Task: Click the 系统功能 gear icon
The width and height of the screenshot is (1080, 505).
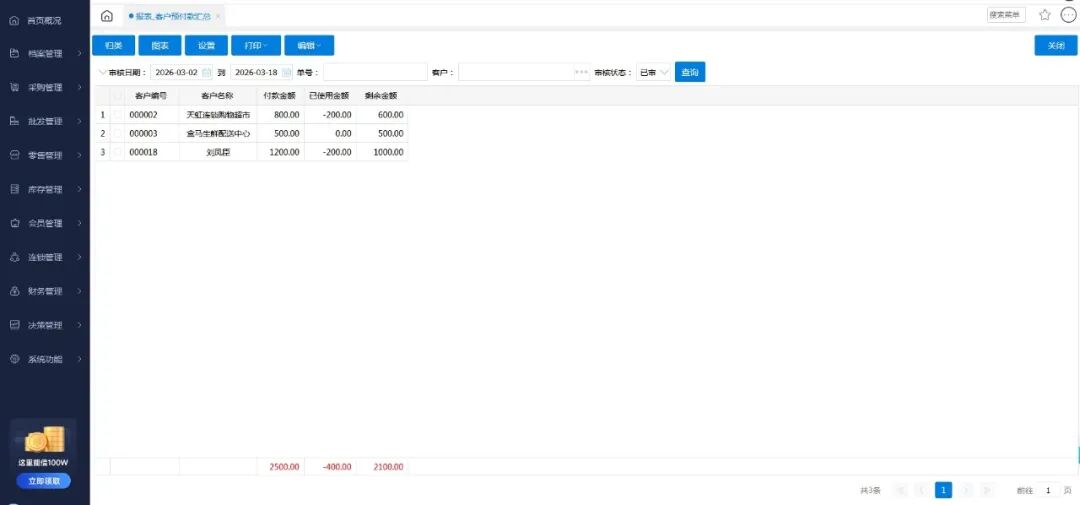Action: click(x=15, y=359)
